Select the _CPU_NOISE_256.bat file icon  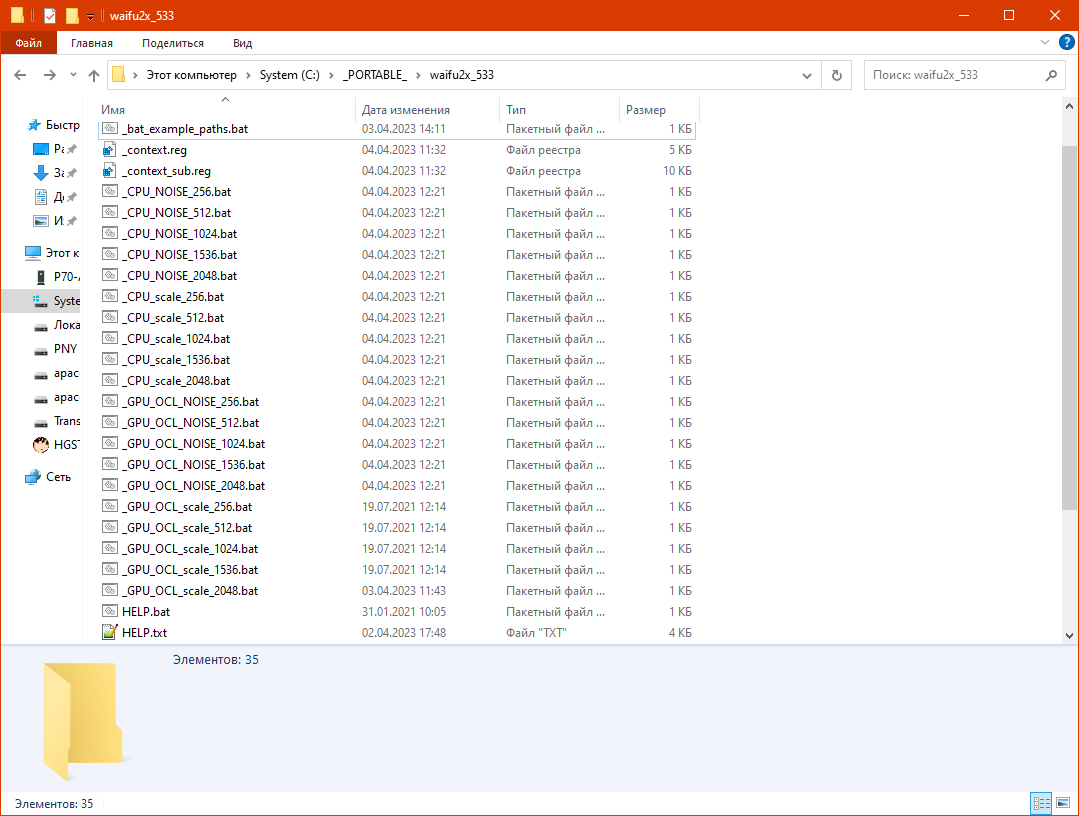coord(109,191)
